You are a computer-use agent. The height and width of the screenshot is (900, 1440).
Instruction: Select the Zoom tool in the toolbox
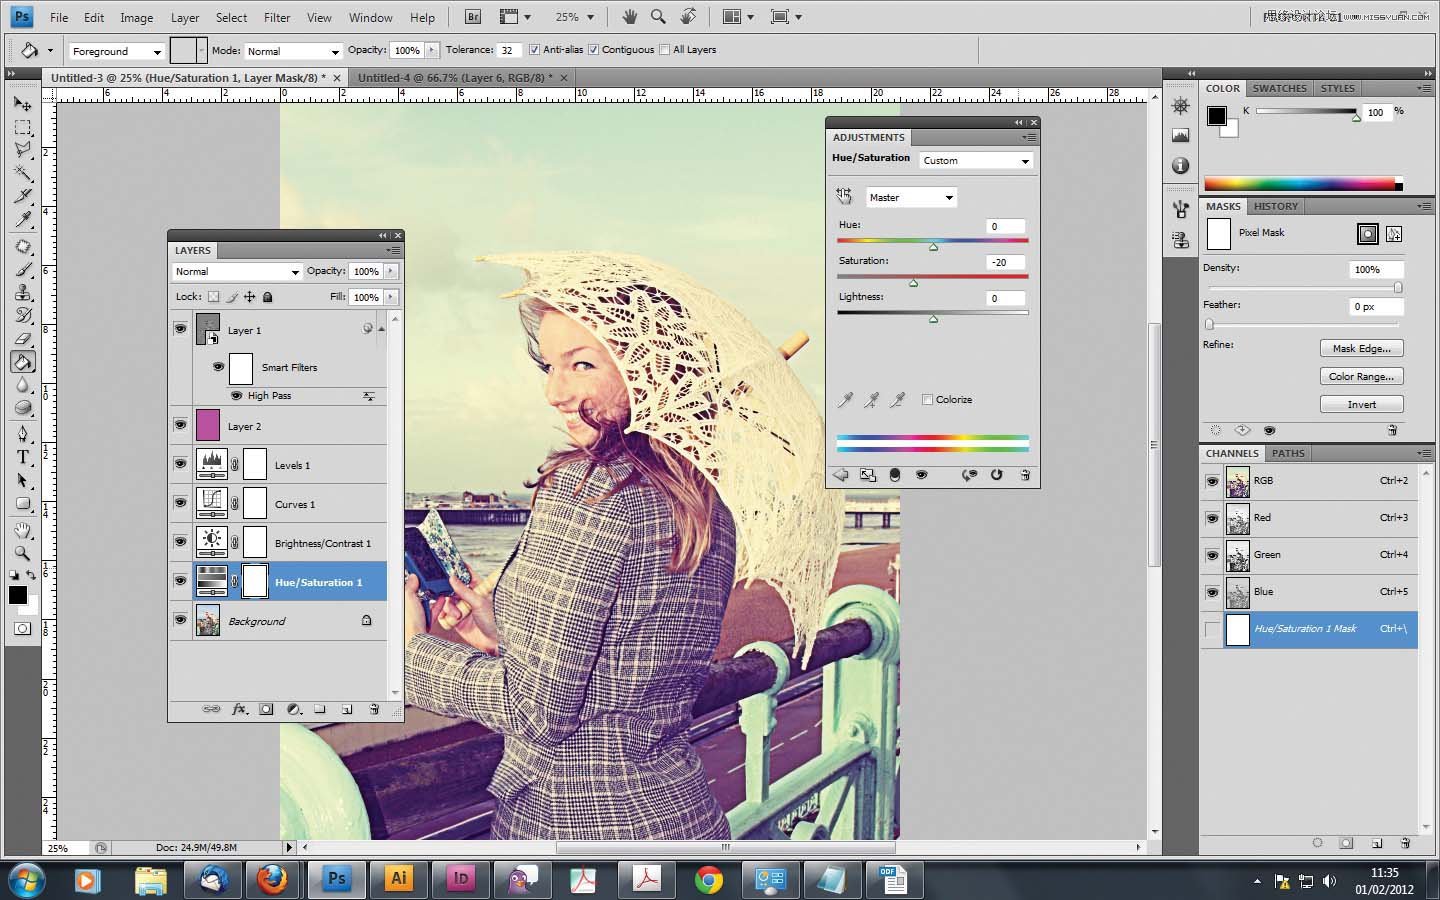(22, 553)
